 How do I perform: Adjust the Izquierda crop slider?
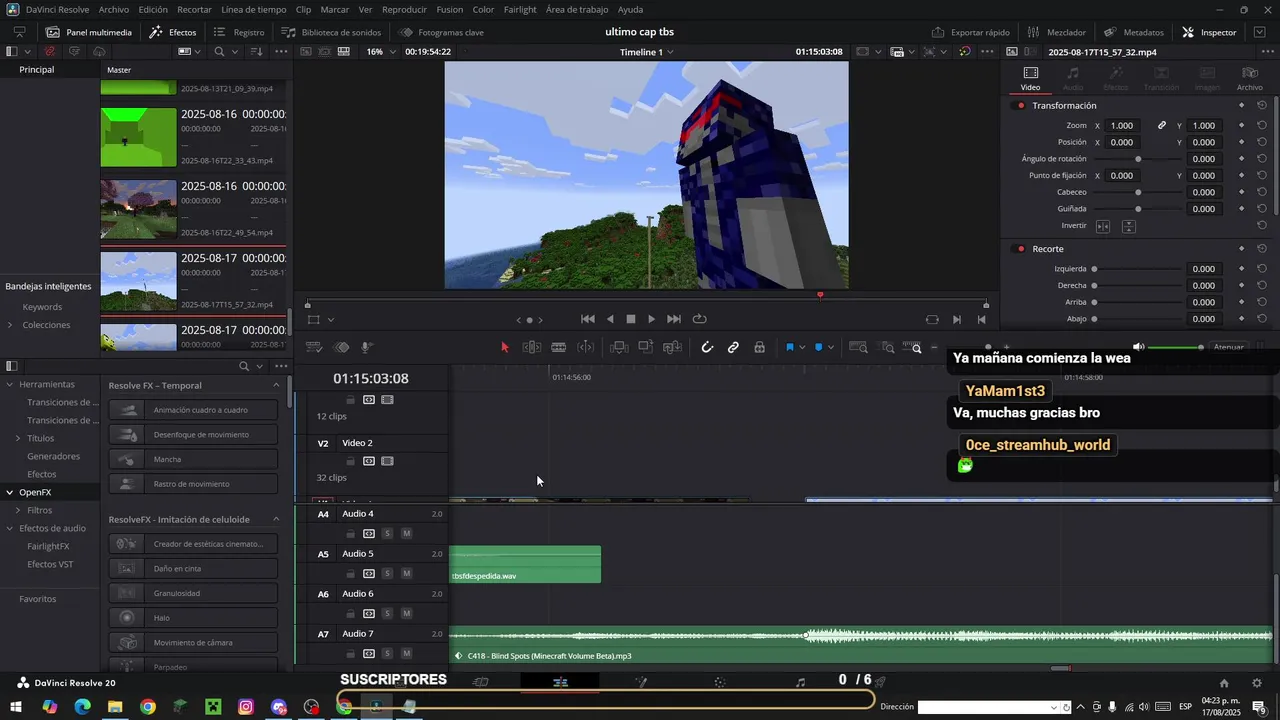[1138, 269]
